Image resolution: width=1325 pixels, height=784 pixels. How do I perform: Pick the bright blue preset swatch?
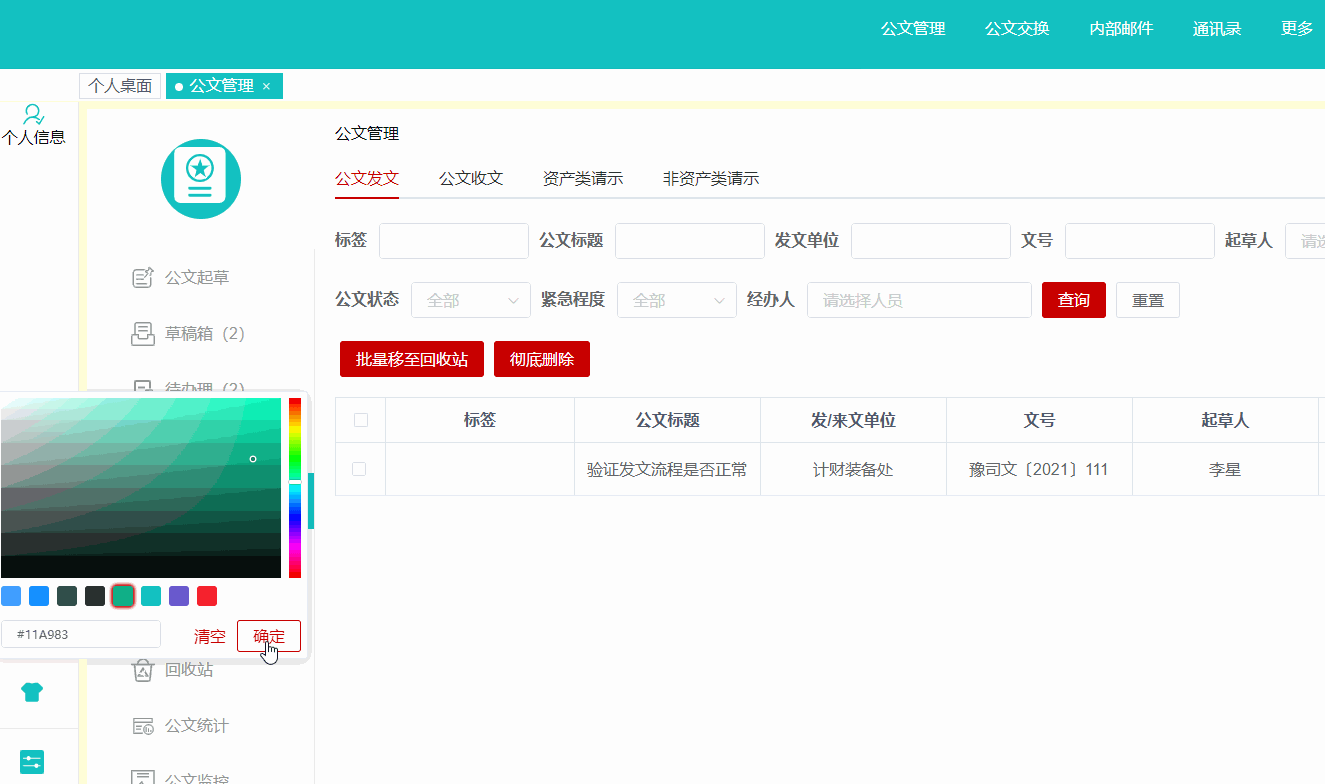[39, 596]
